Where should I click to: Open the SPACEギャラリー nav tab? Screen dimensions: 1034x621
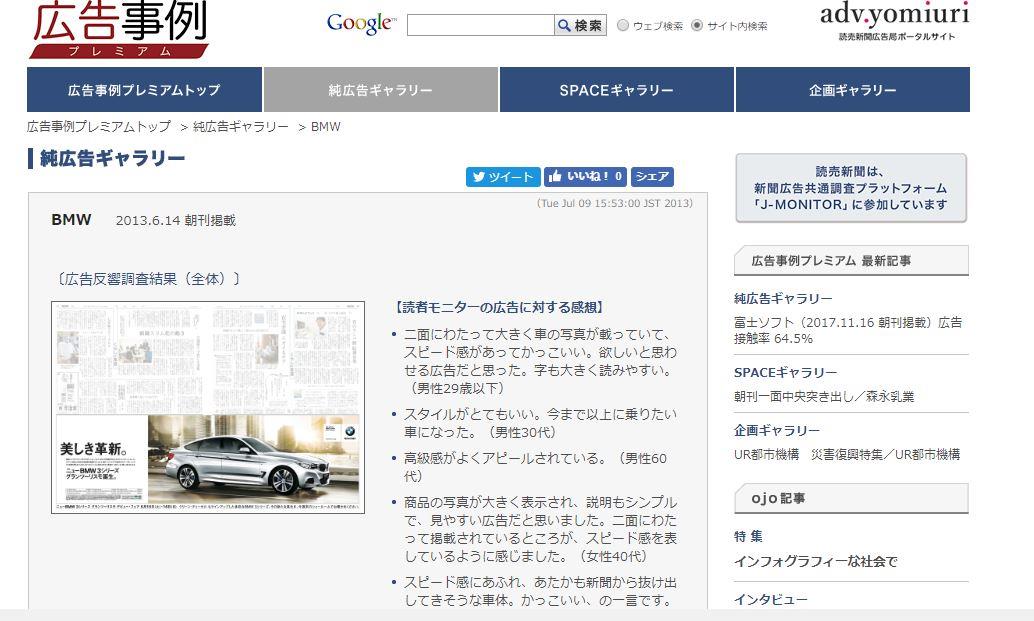(617, 90)
